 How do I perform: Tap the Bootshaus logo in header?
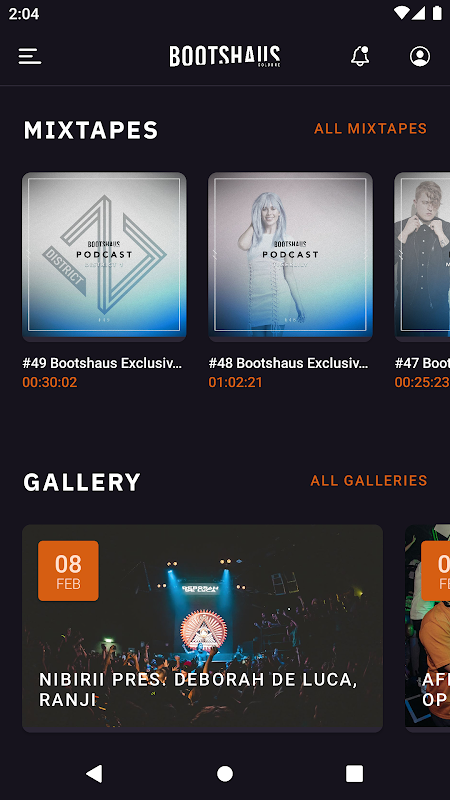tap(224, 56)
